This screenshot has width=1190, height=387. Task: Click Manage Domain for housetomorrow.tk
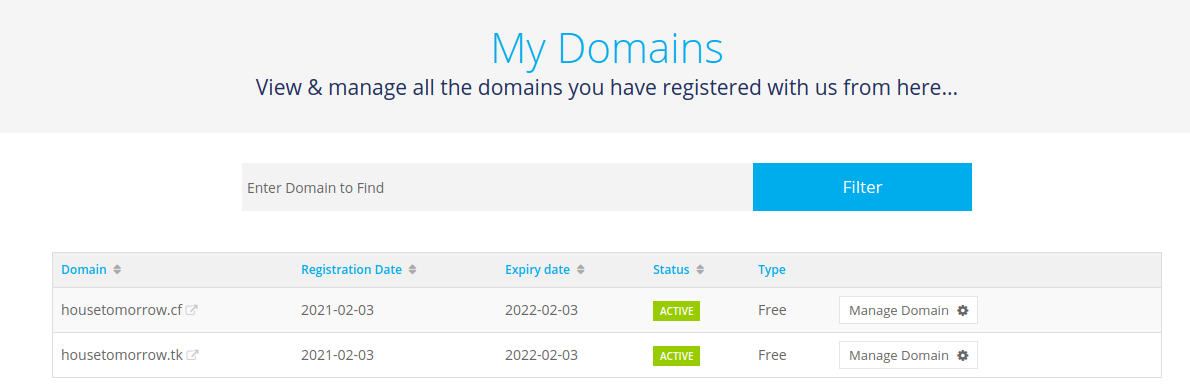coord(908,355)
